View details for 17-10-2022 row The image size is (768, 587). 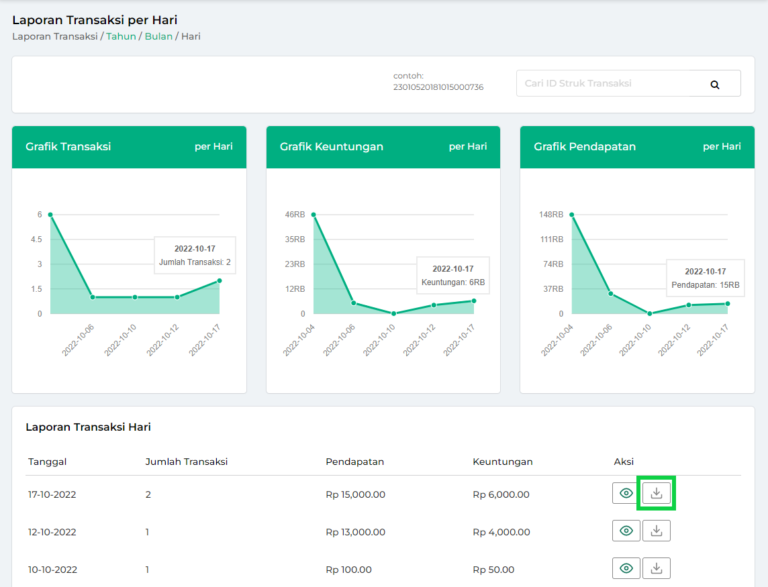626,493
